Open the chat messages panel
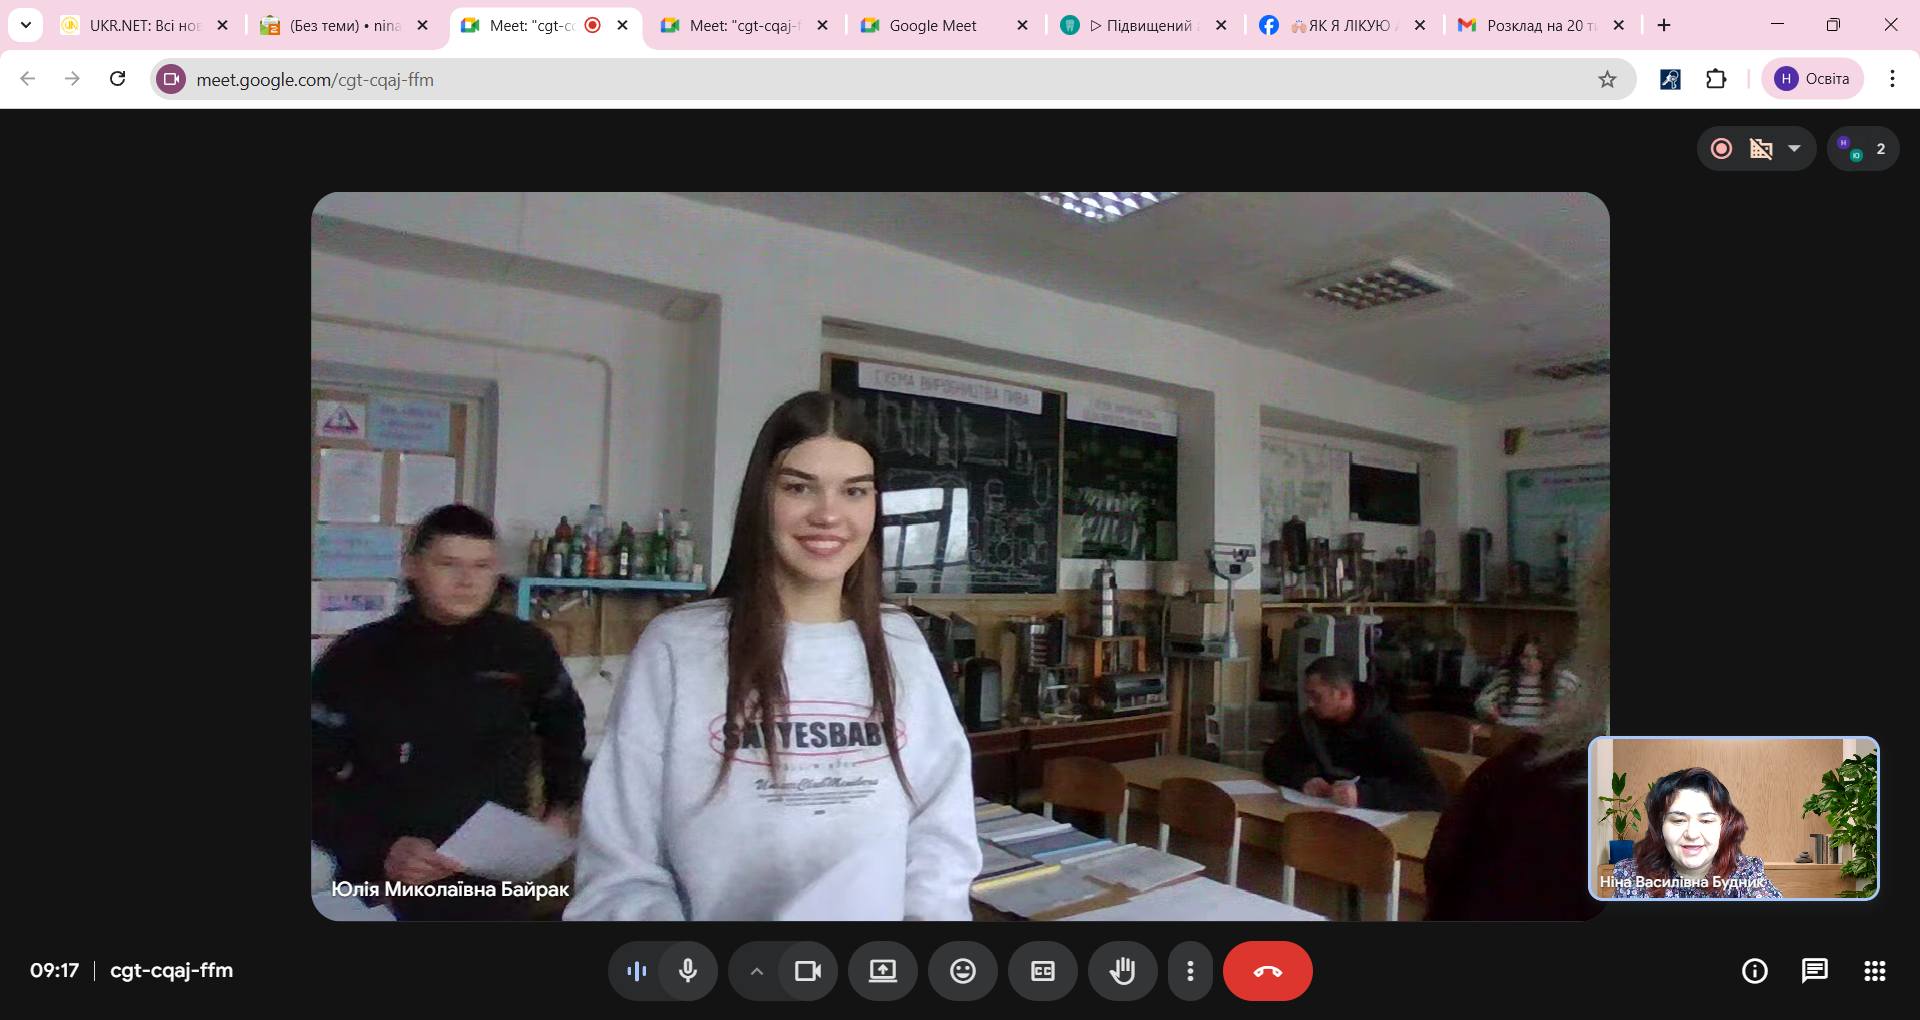The height and width of the screenshot is (1020, 1920). 1814,971
